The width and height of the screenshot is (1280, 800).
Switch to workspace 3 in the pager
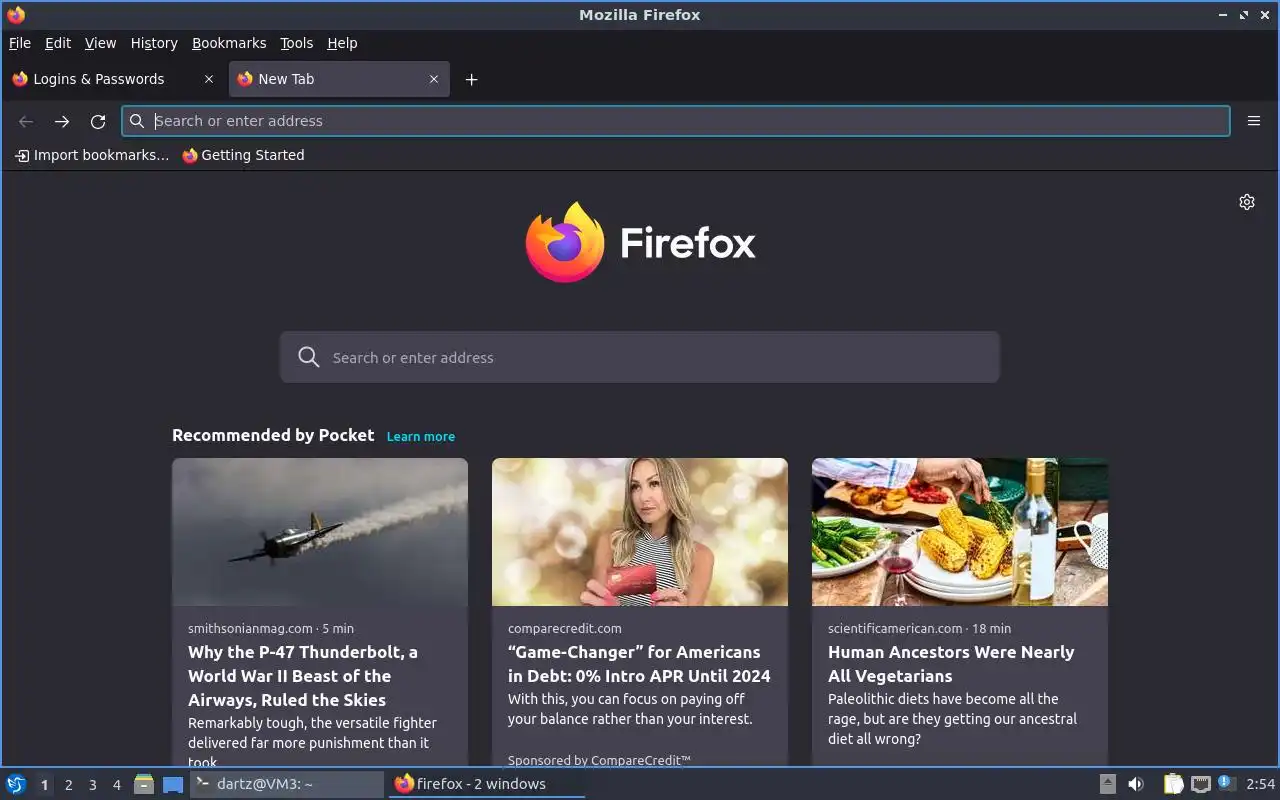(x=92, y=785)
